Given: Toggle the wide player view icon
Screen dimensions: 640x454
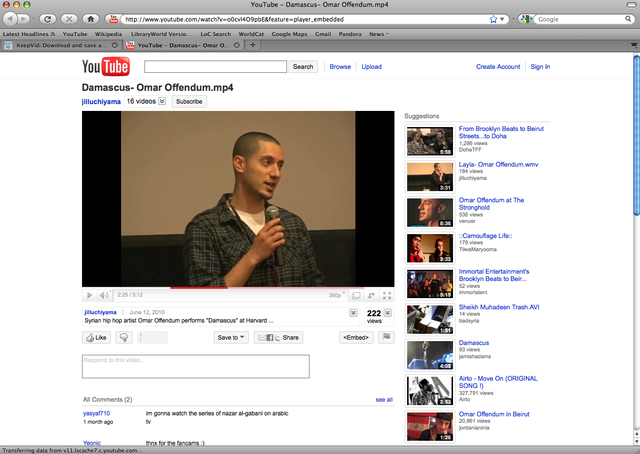Looking at the screenshot, I should [x=356, y=295].
